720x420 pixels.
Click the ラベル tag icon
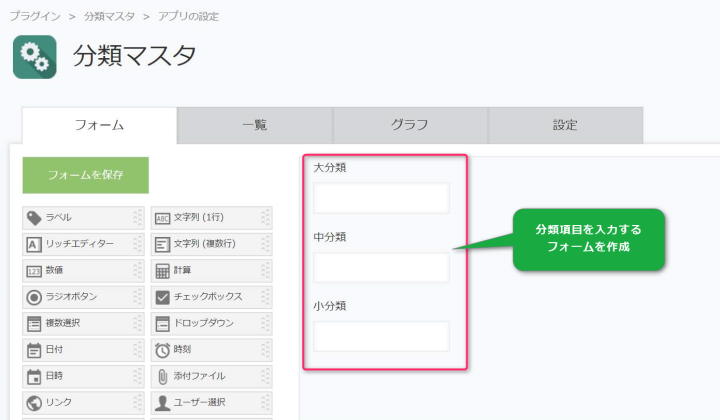[33, 217]
